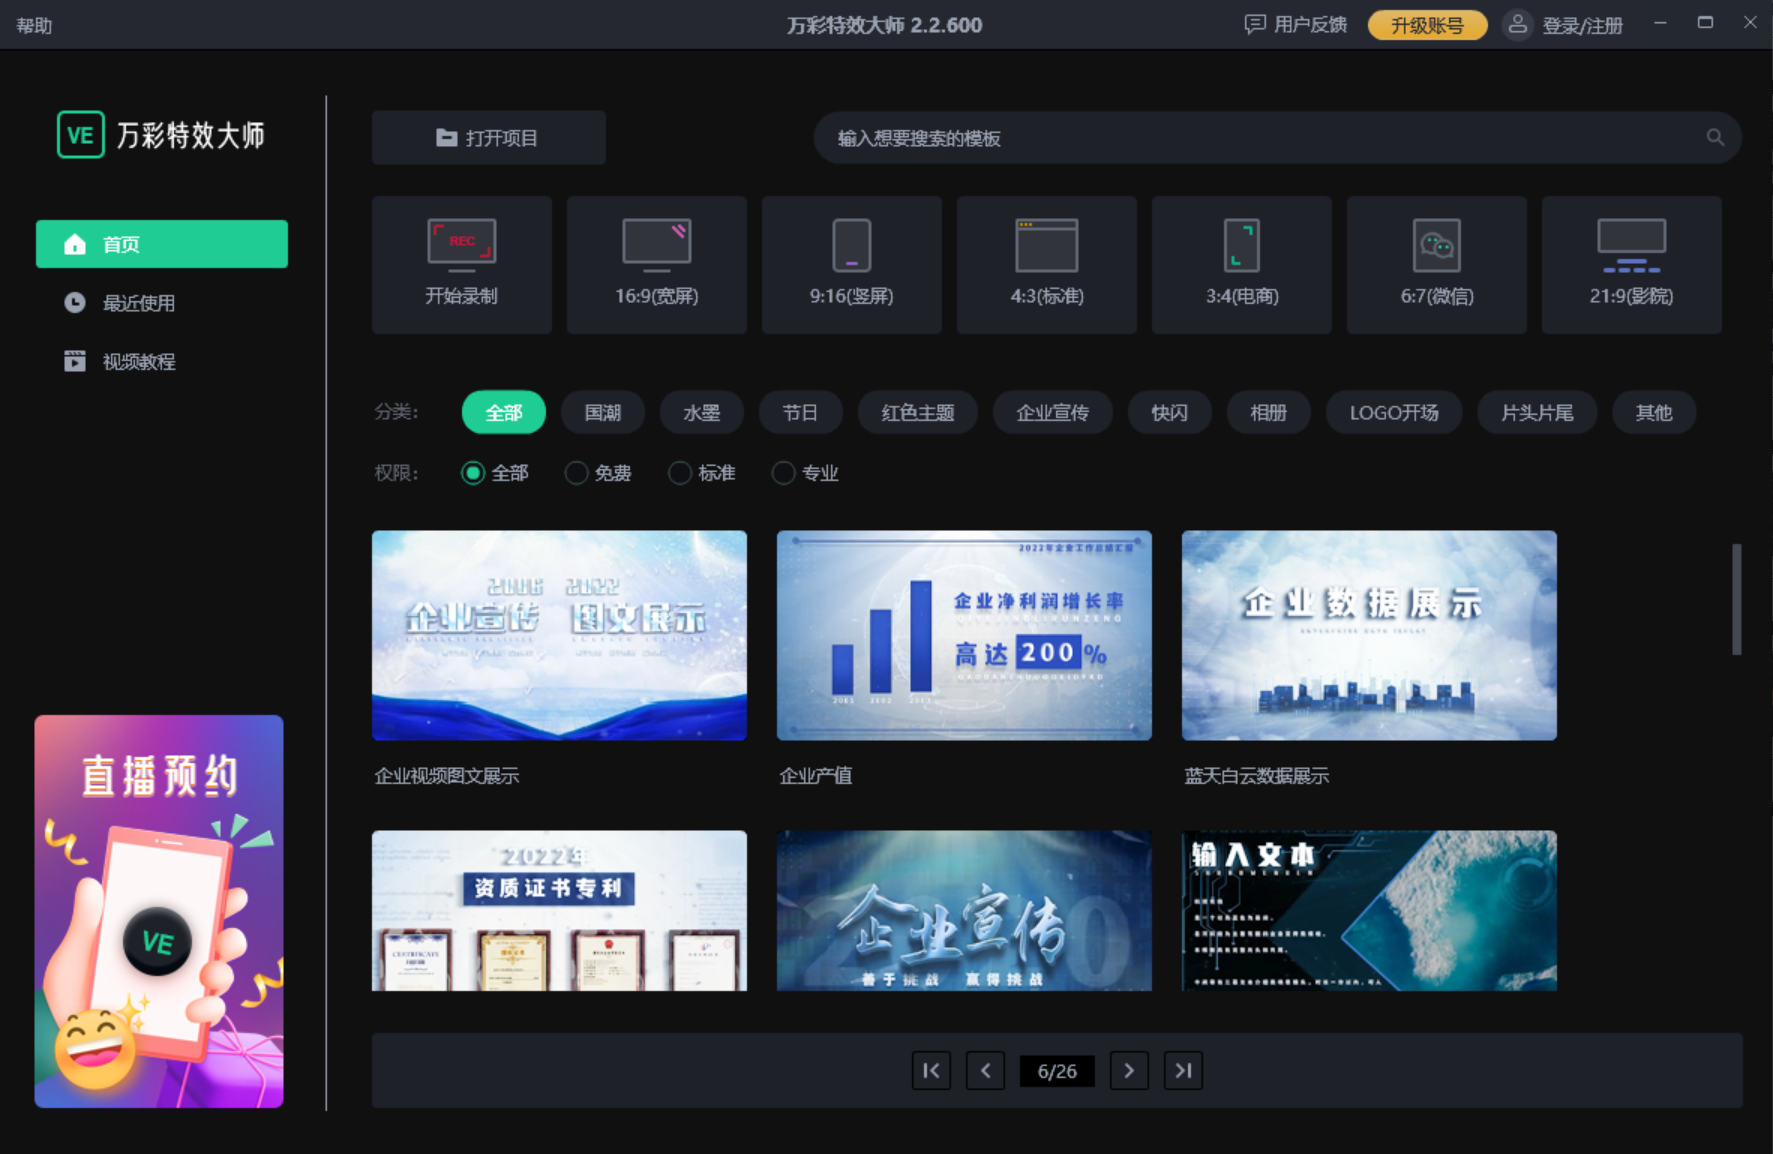
Task: Open the 帮助 menu
Action: [34, 26]
